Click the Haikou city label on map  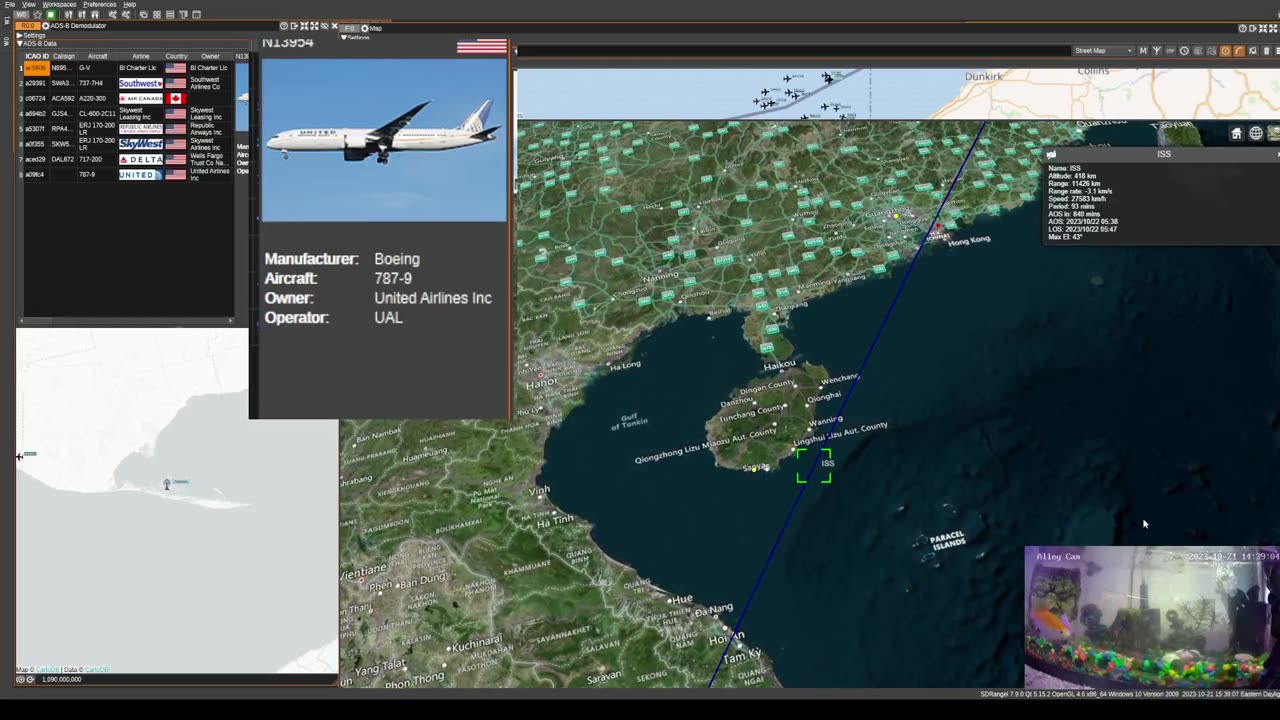pos(779,365)
